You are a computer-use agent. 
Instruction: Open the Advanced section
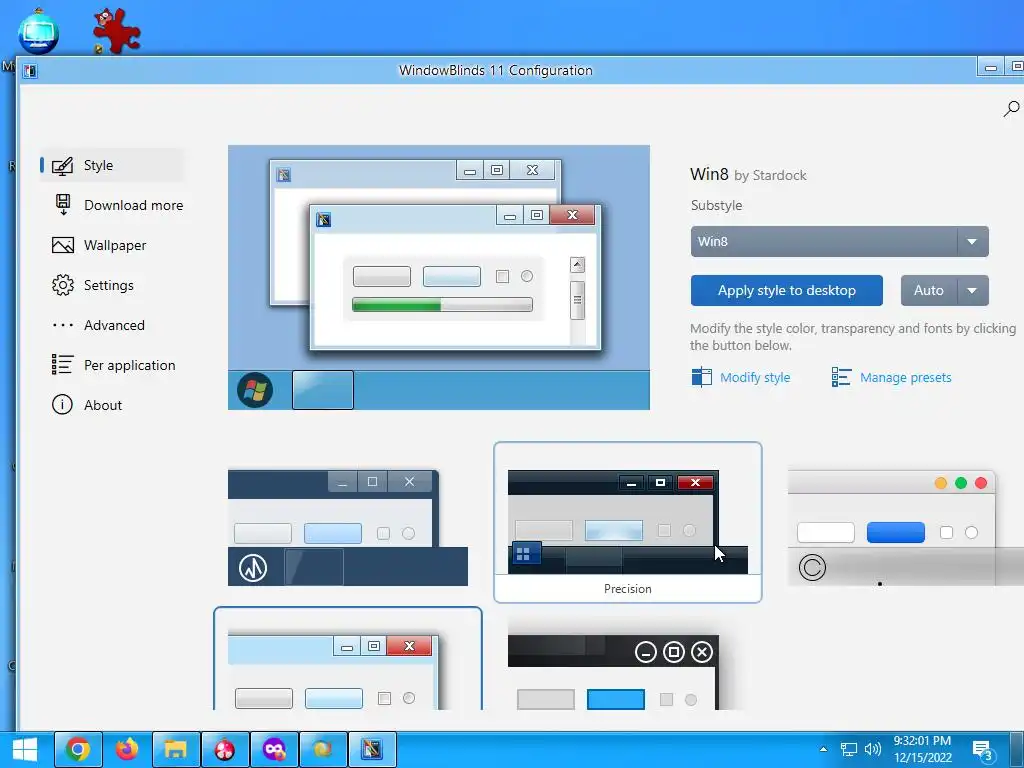tap(99, 325)
